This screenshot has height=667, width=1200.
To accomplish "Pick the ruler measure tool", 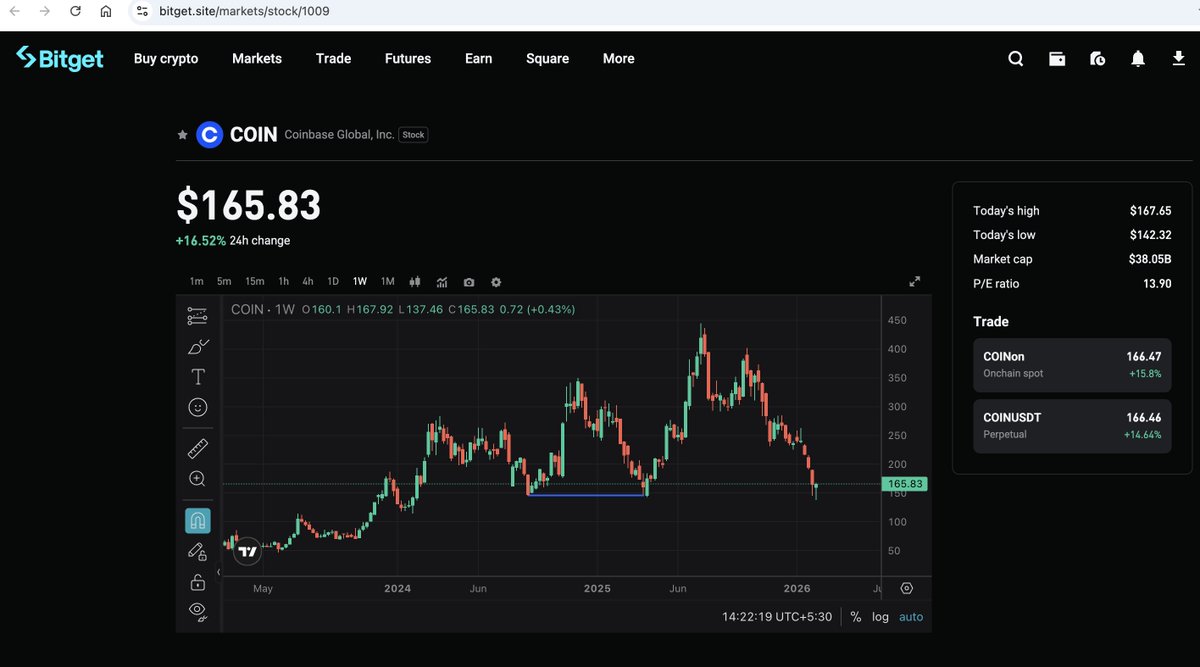I will pyautogui.click(x=197, y=448).
